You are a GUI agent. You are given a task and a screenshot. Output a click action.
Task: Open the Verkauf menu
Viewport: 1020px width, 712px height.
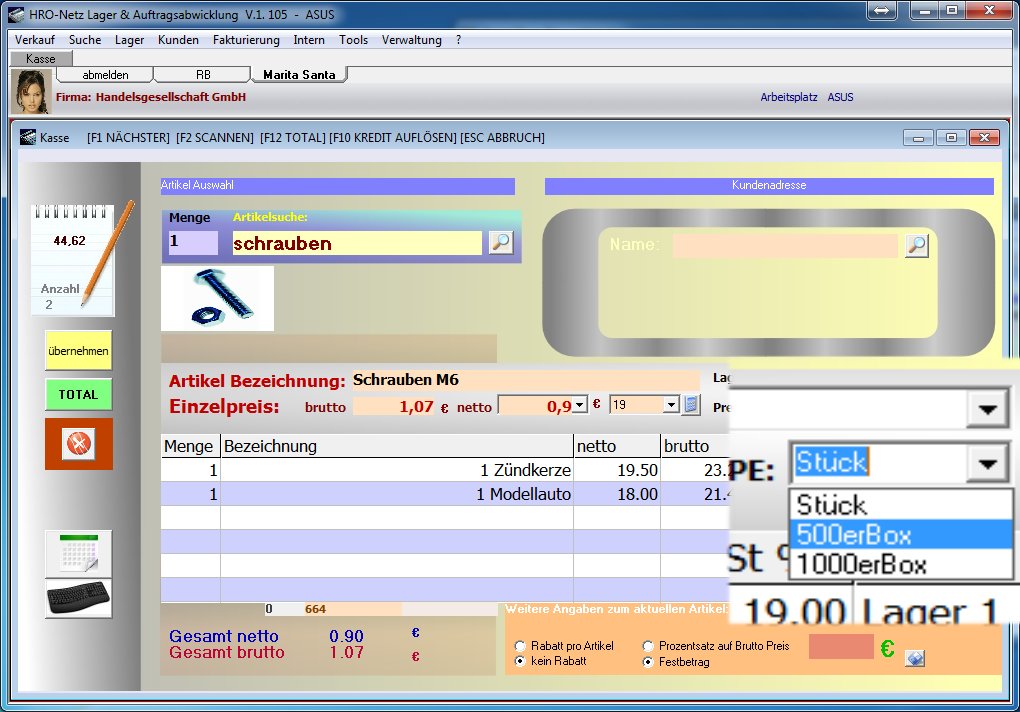(34, 40)
